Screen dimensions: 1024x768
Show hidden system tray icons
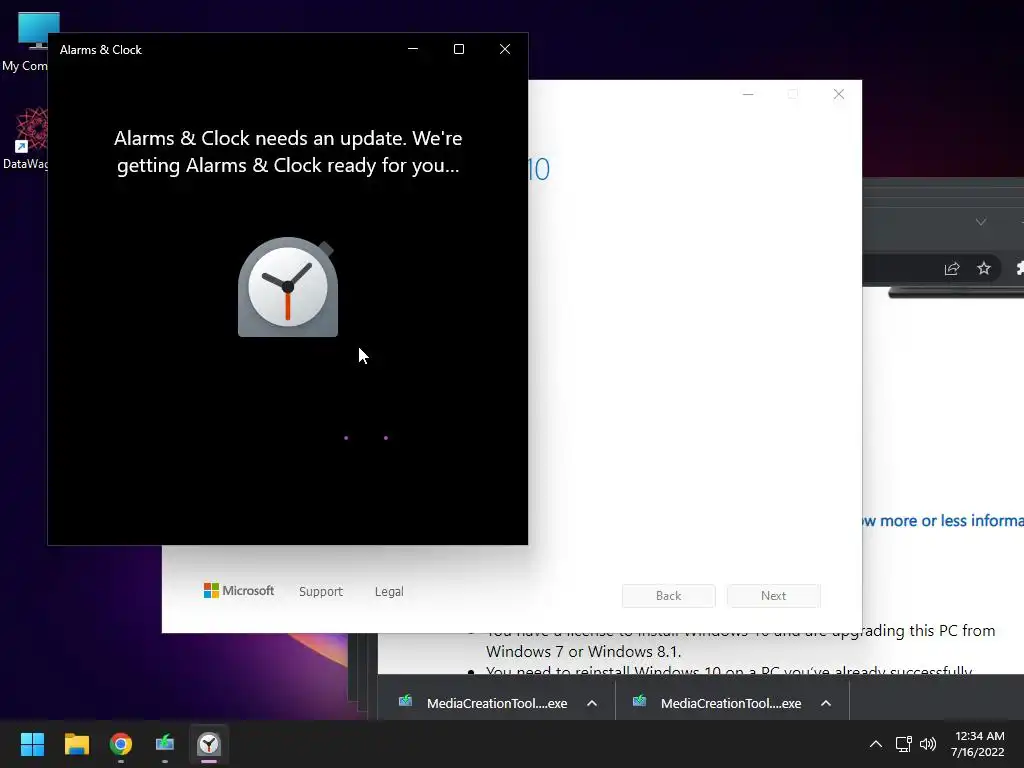click(x=876, y=743)
